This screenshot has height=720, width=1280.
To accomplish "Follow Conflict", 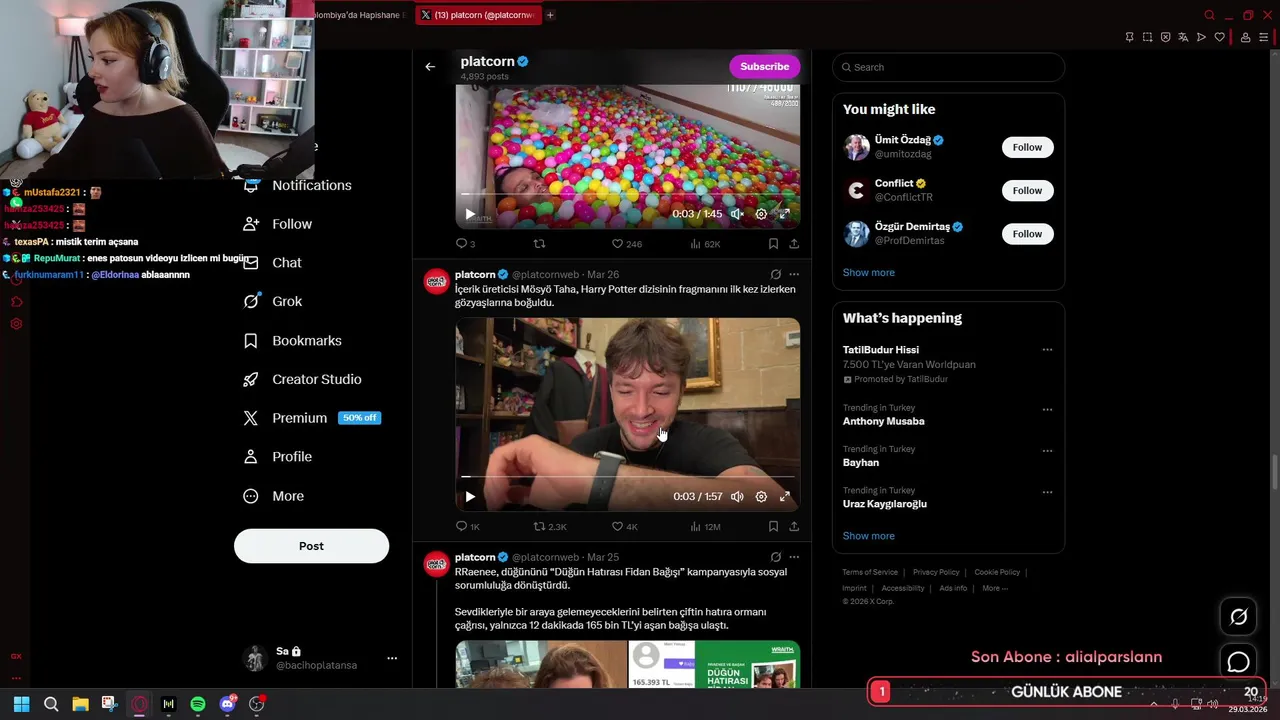I will 1027,190.
